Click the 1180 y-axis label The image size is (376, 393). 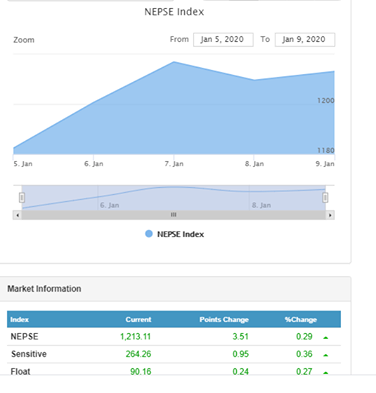(326, 150)
